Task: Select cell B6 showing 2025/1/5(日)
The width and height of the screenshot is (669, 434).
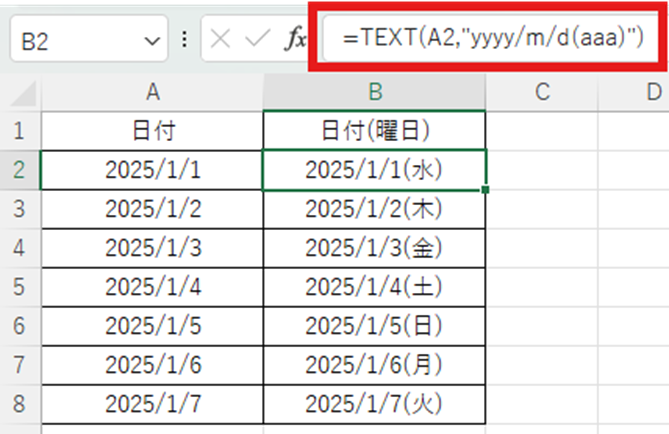Action: coord(375,327)
